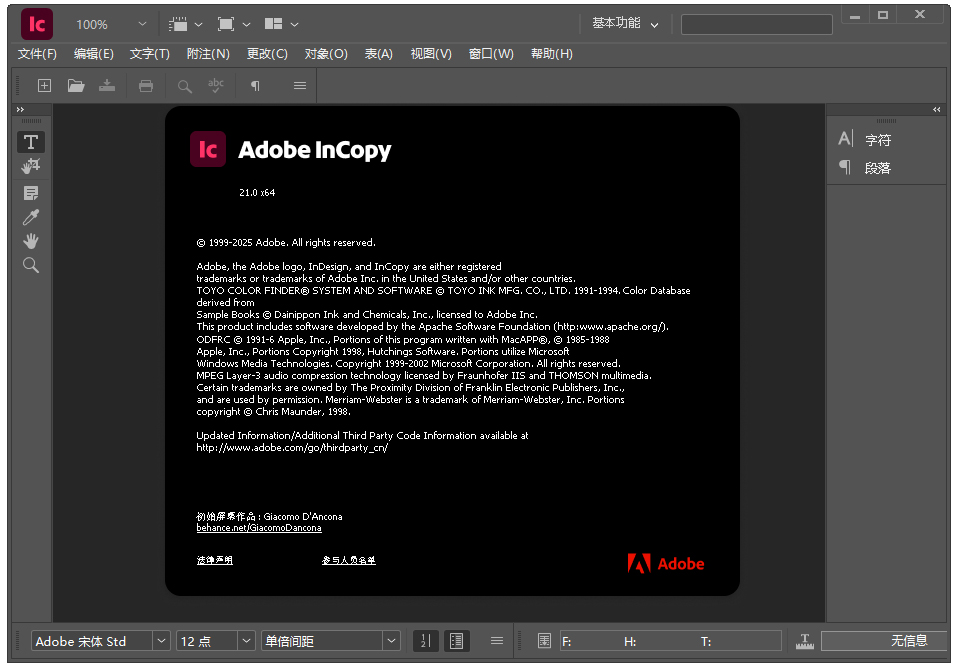The image size is (958, 666).
Task: Select the Zoom tool
Action: tap(31, 264)
